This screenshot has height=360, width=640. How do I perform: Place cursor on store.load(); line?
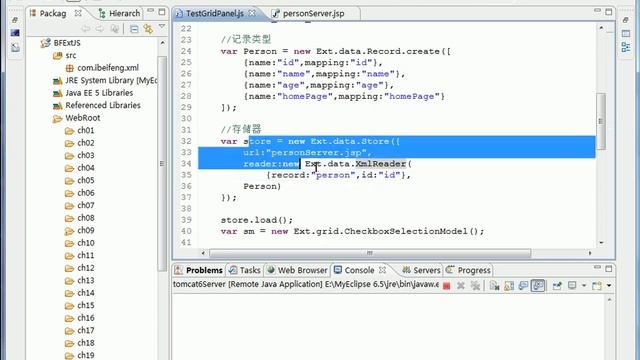coord(257,220)
